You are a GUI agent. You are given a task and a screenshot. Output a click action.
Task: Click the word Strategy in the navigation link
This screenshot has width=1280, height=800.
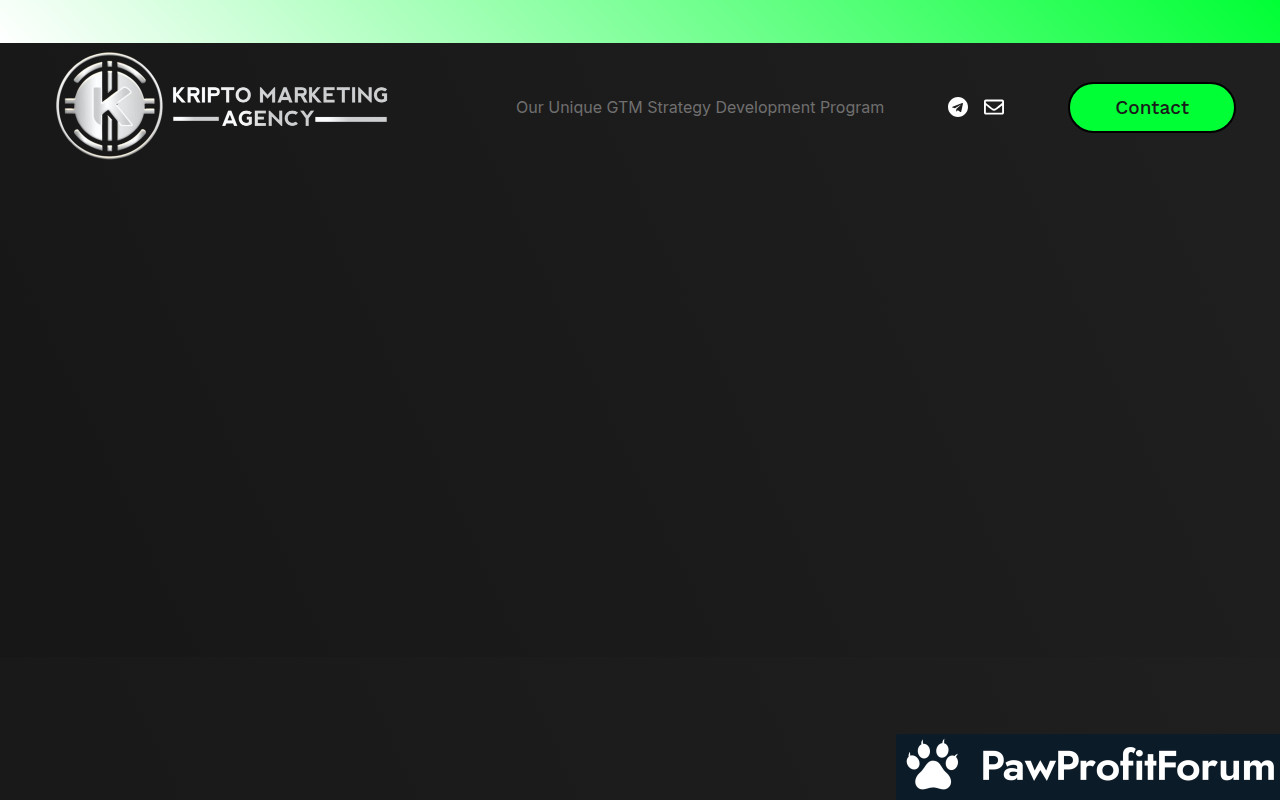tap(679, 107)
